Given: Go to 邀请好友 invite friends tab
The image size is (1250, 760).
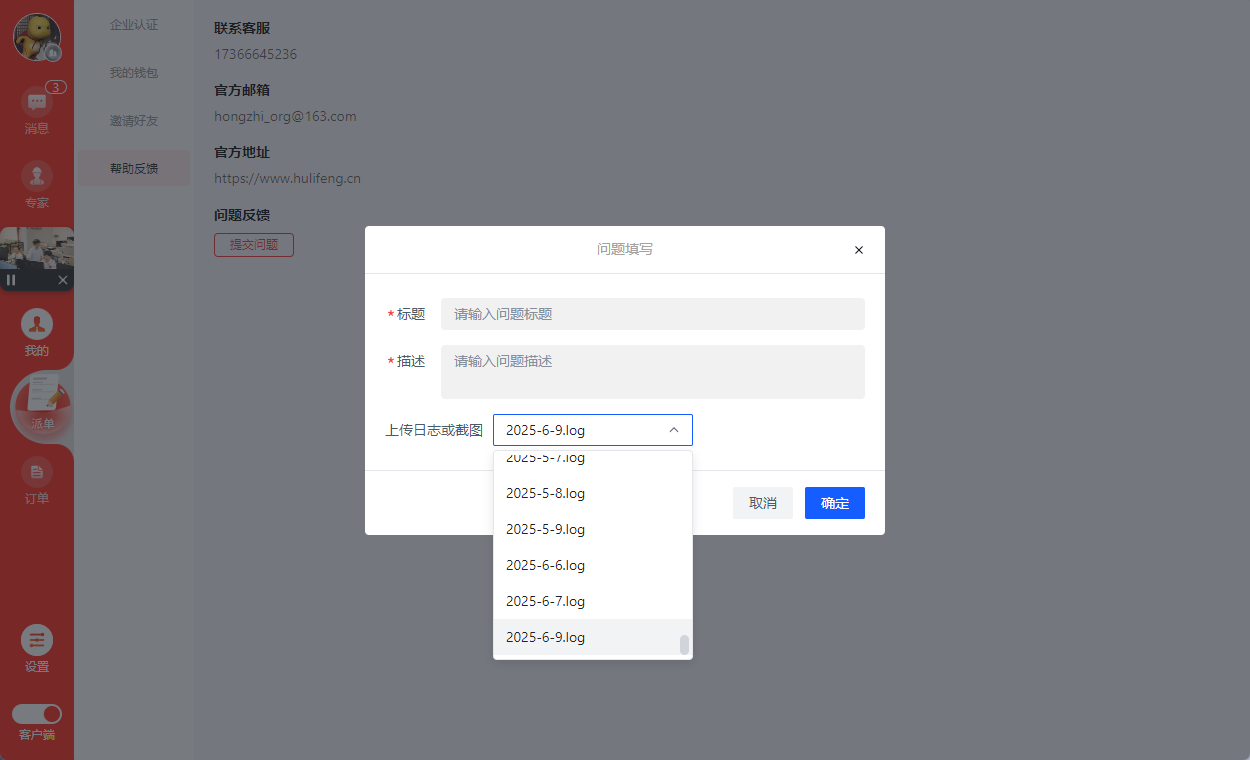Looking at the screenshot, I should pos(134,121).
